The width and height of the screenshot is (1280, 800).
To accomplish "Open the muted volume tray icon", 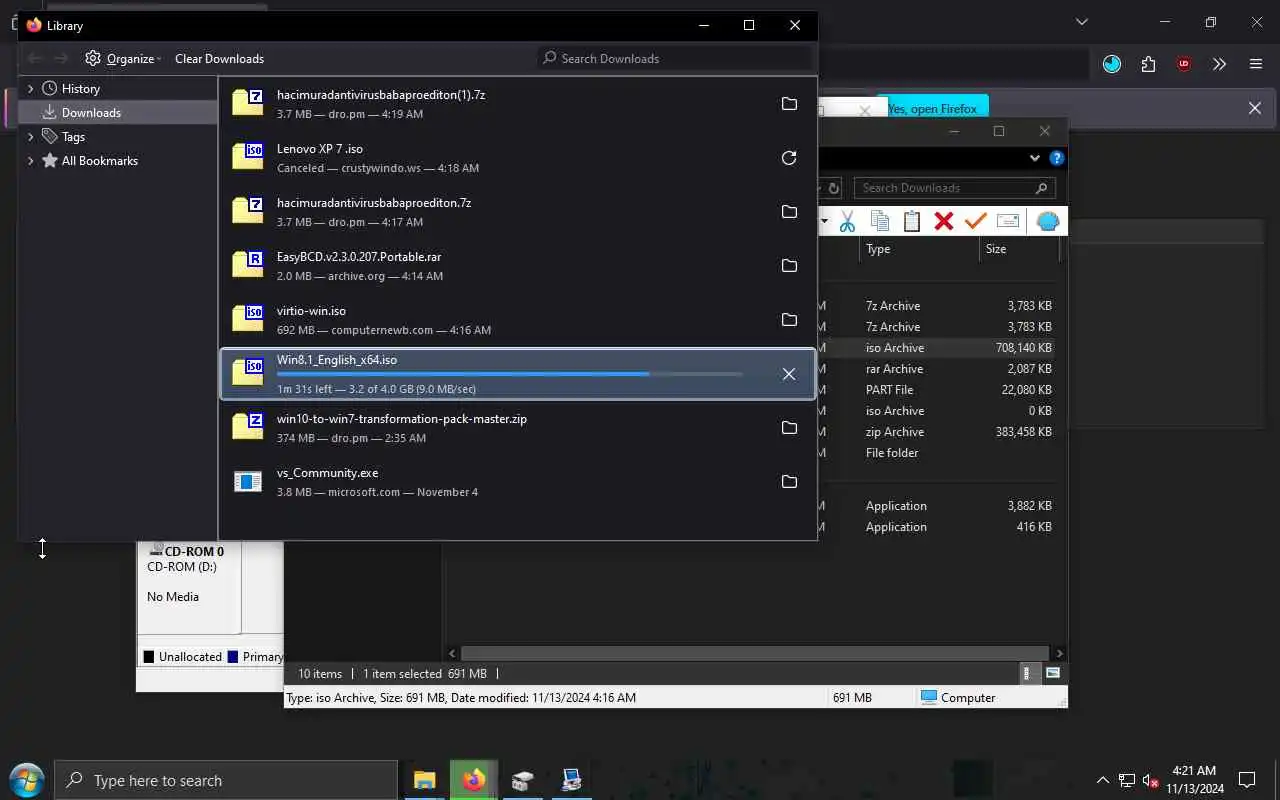I will 1151,780.
